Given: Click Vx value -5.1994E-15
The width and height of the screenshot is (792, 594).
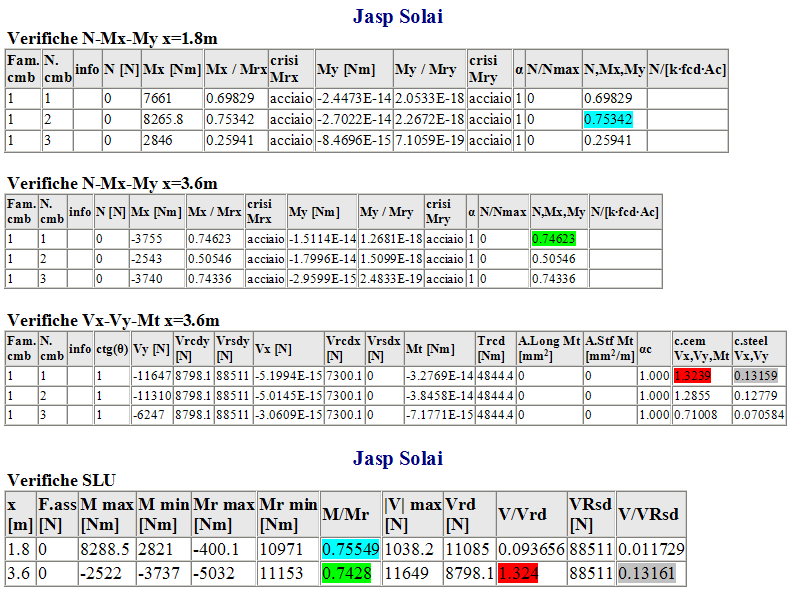Looking at the screenshot, I should click(288, 376).
